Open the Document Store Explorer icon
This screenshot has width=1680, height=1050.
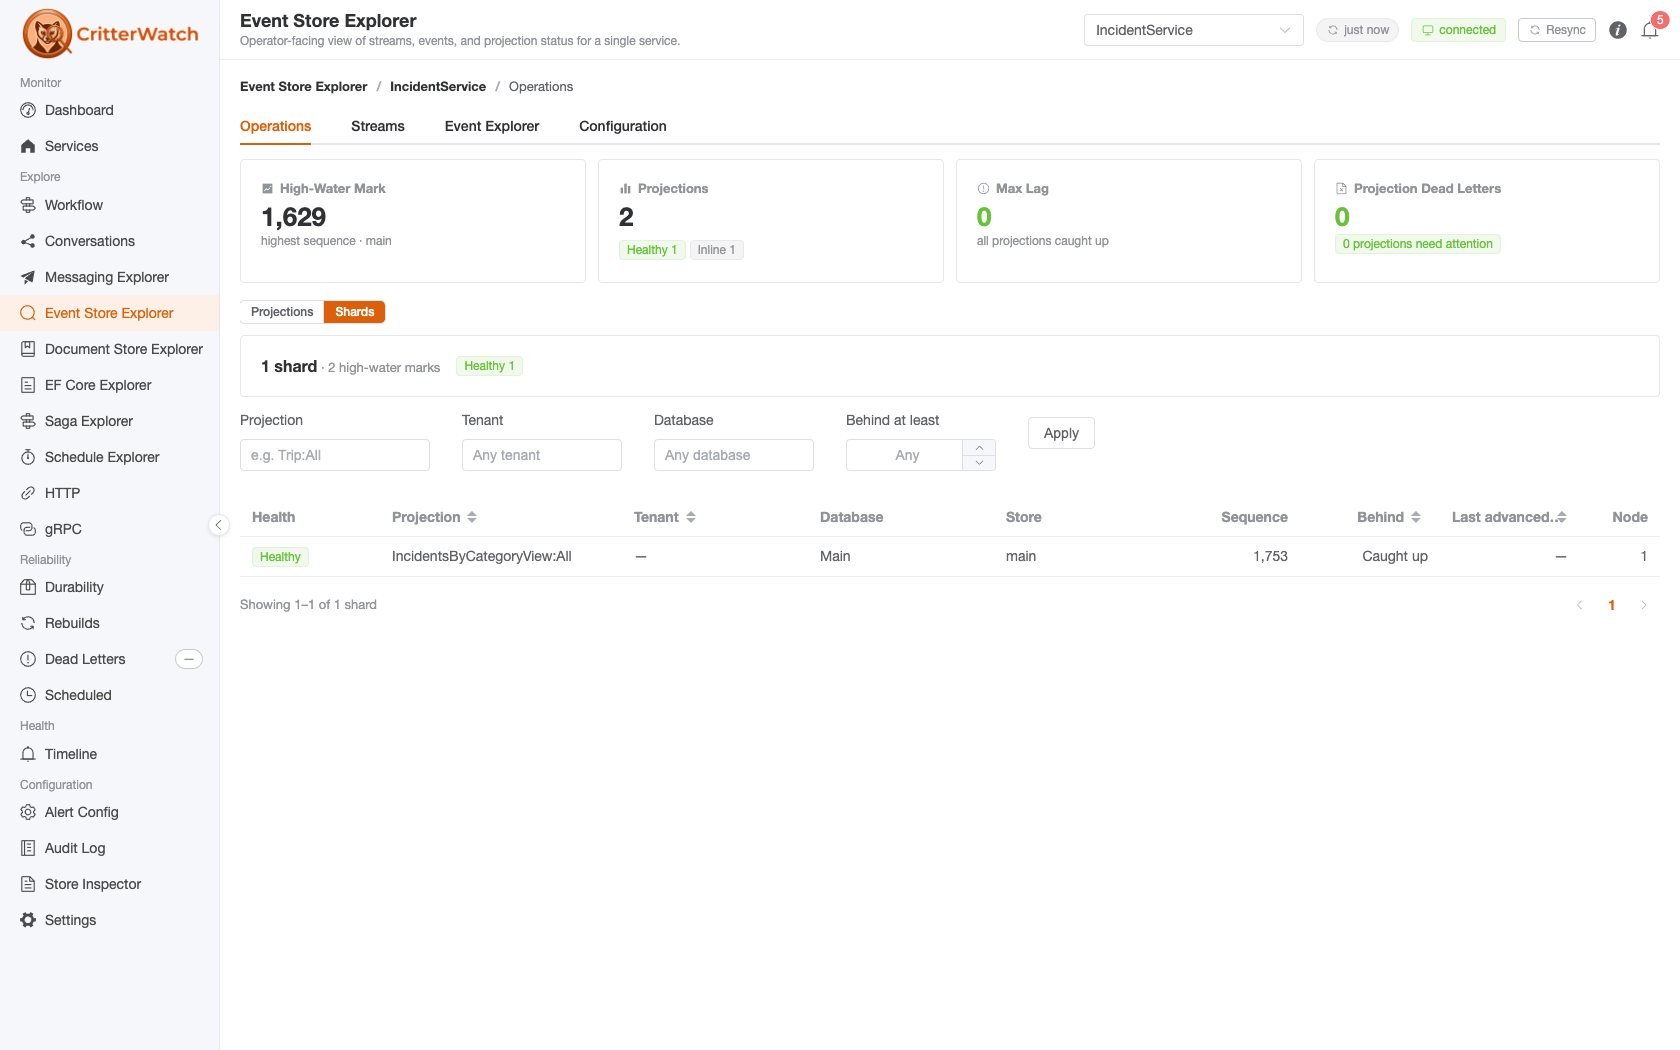28,349
